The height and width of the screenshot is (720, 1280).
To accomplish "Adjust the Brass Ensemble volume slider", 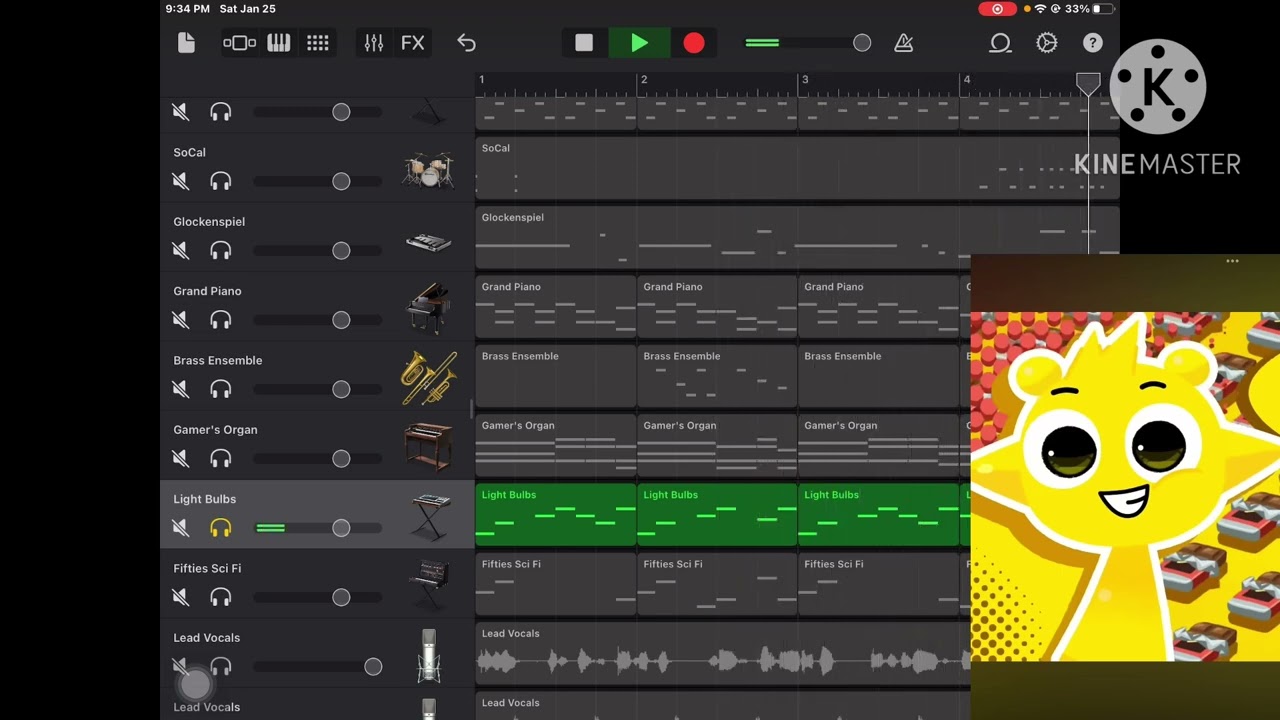I will 318,389.
